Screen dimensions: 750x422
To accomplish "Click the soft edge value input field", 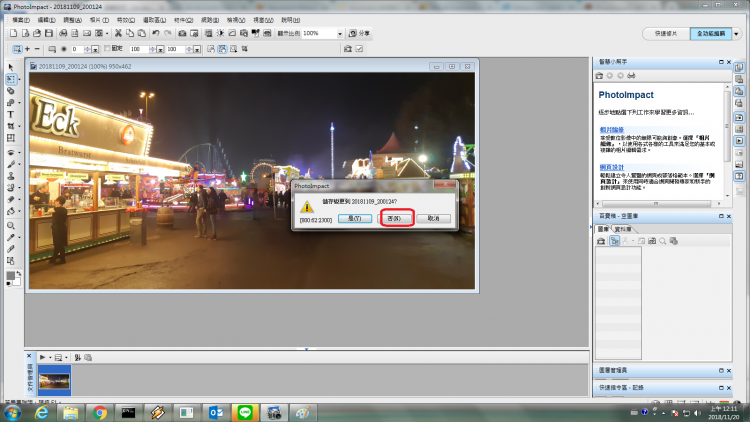I will point(77,49).
